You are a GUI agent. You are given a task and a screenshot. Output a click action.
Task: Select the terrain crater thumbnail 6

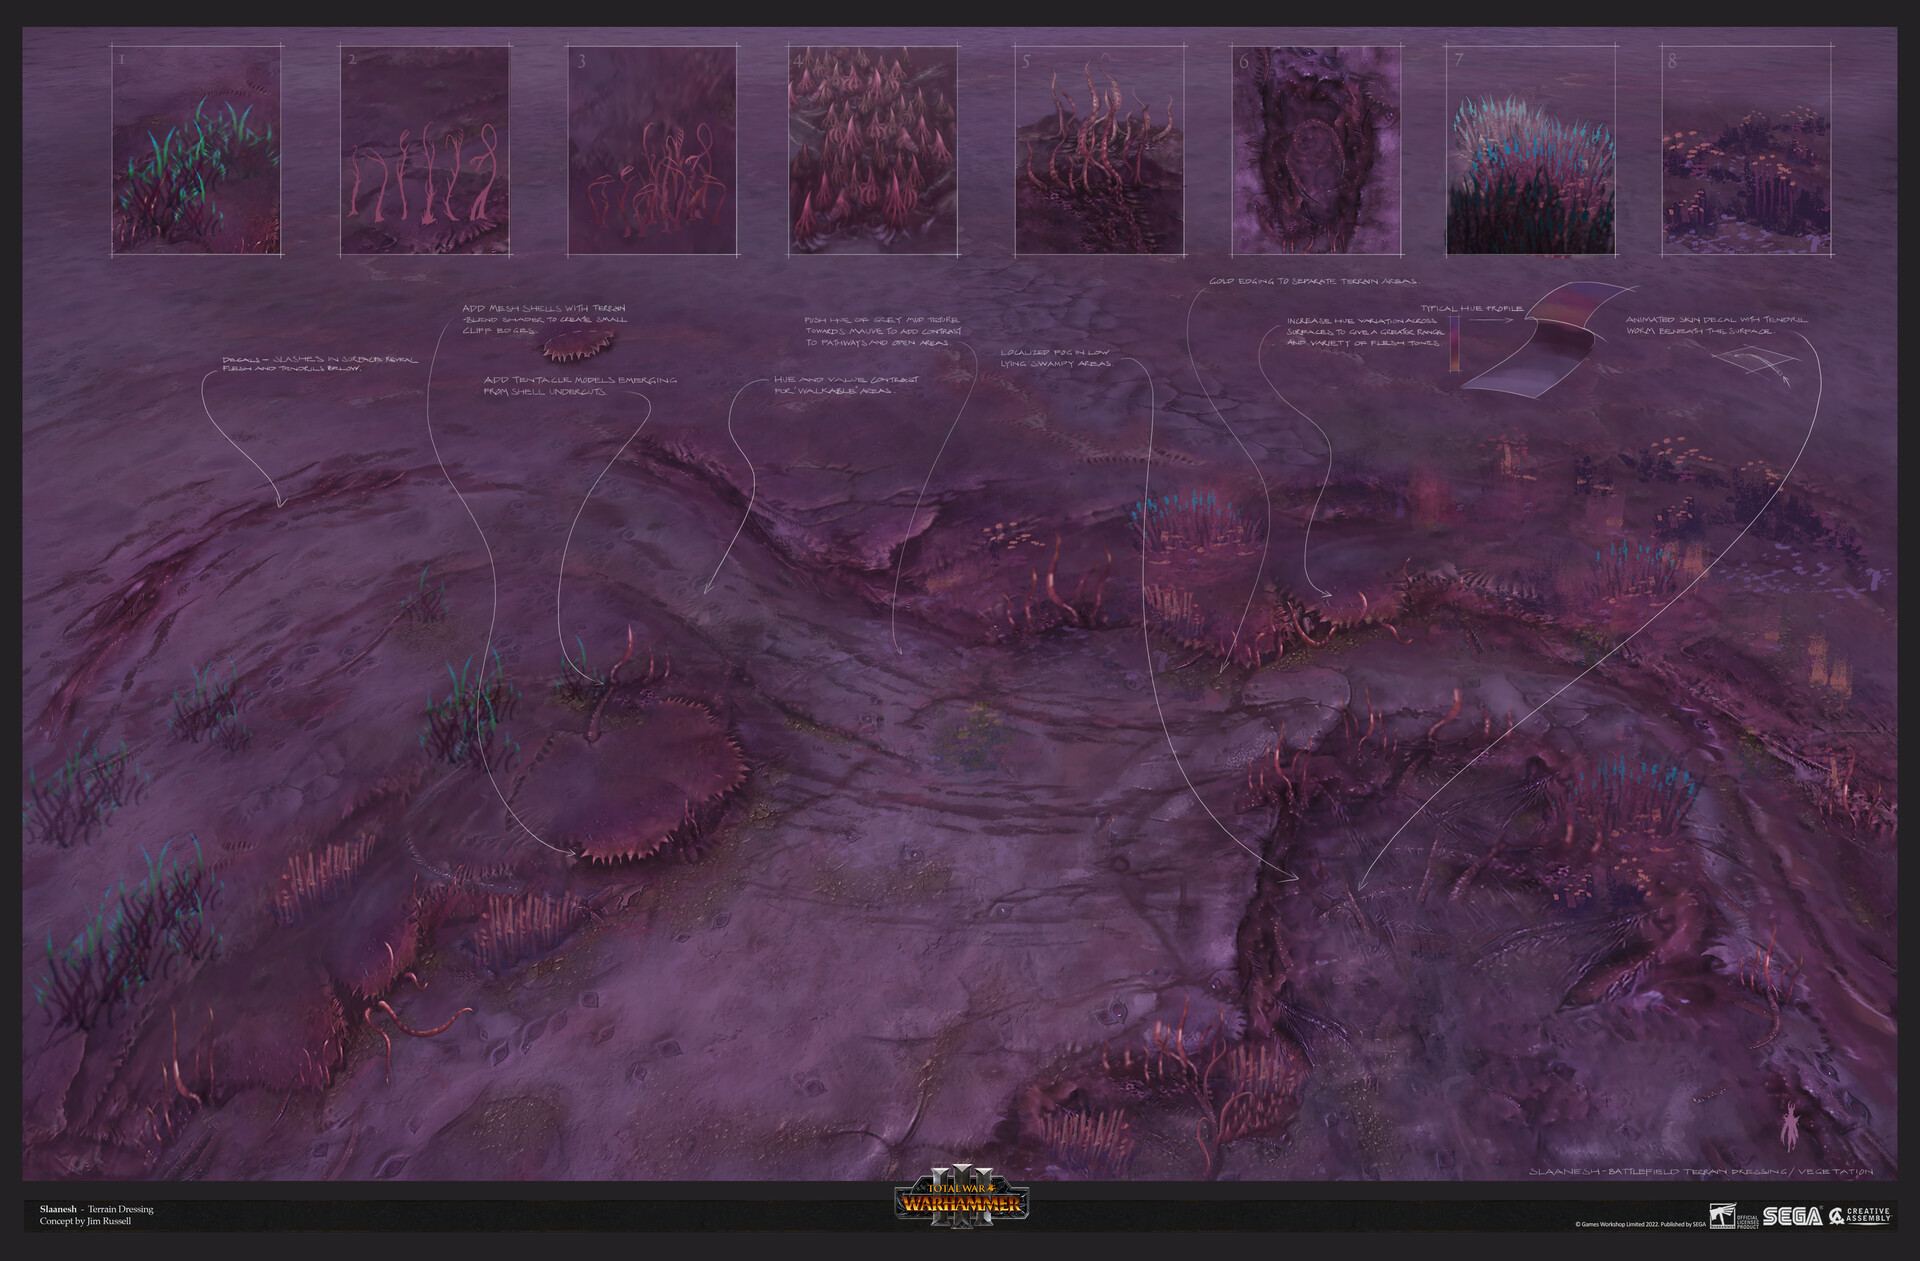(1318, 148)
